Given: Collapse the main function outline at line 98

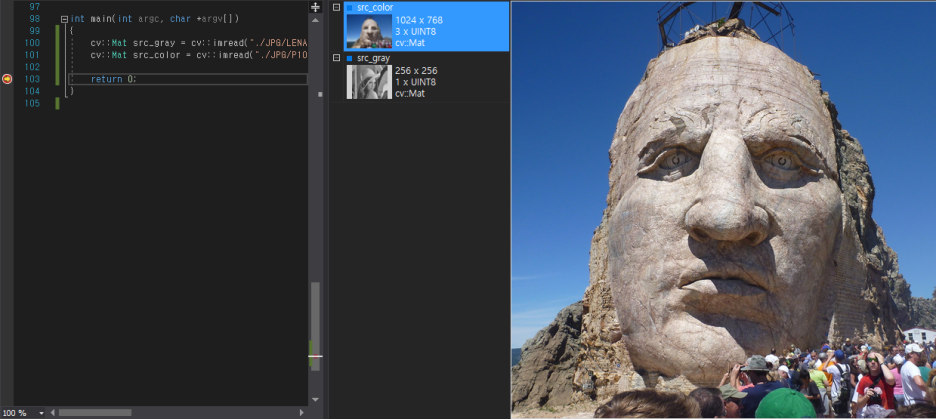Looking at the screenshot, I should tap(64, 19).
